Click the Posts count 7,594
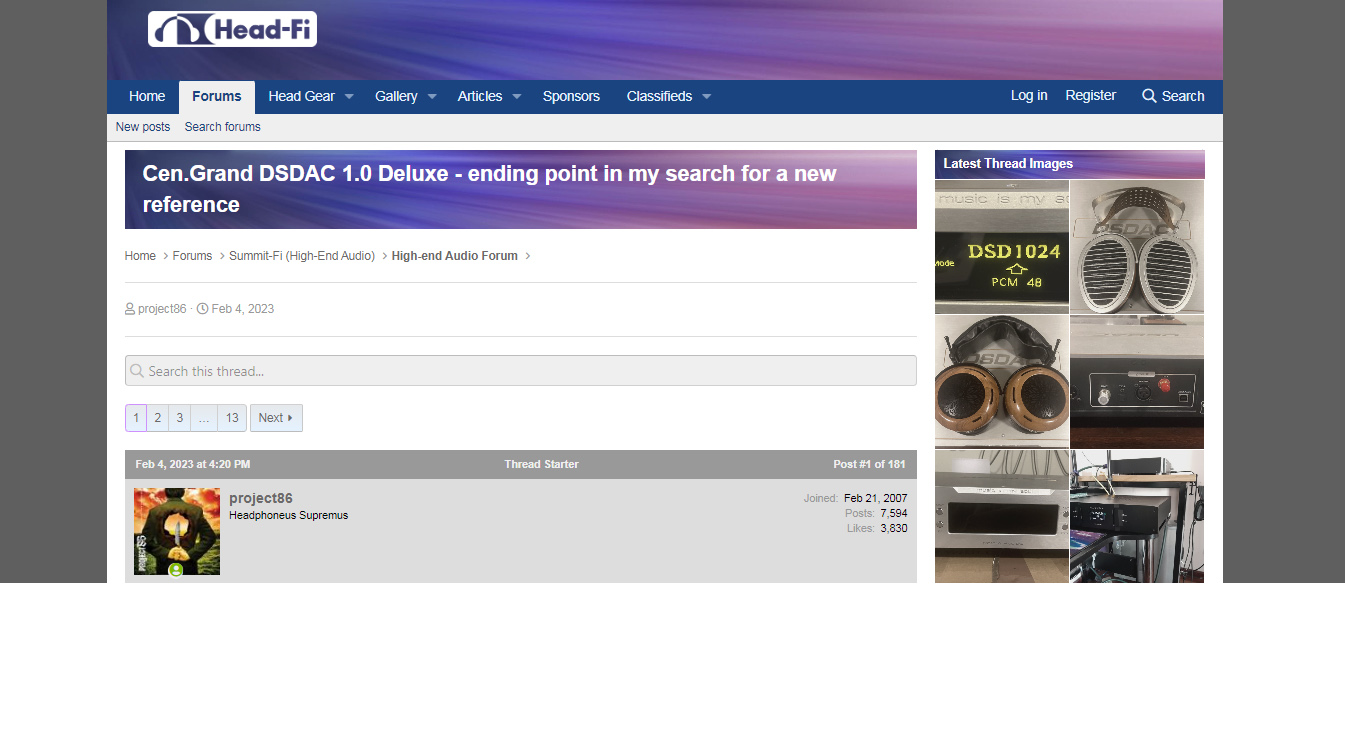Viewport: 1345px width, 744px height. click(894, 513)
